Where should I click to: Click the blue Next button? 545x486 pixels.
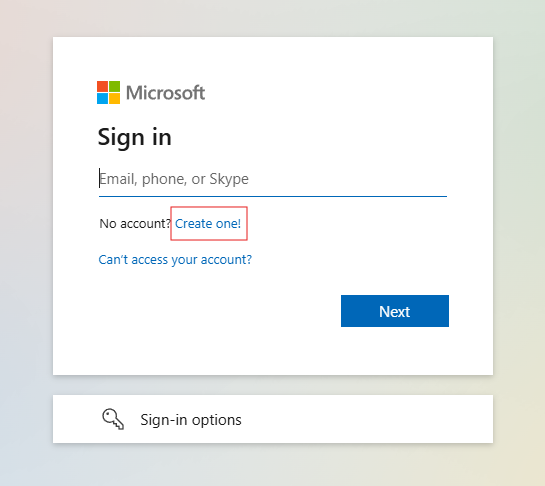(x=395, y=311)
